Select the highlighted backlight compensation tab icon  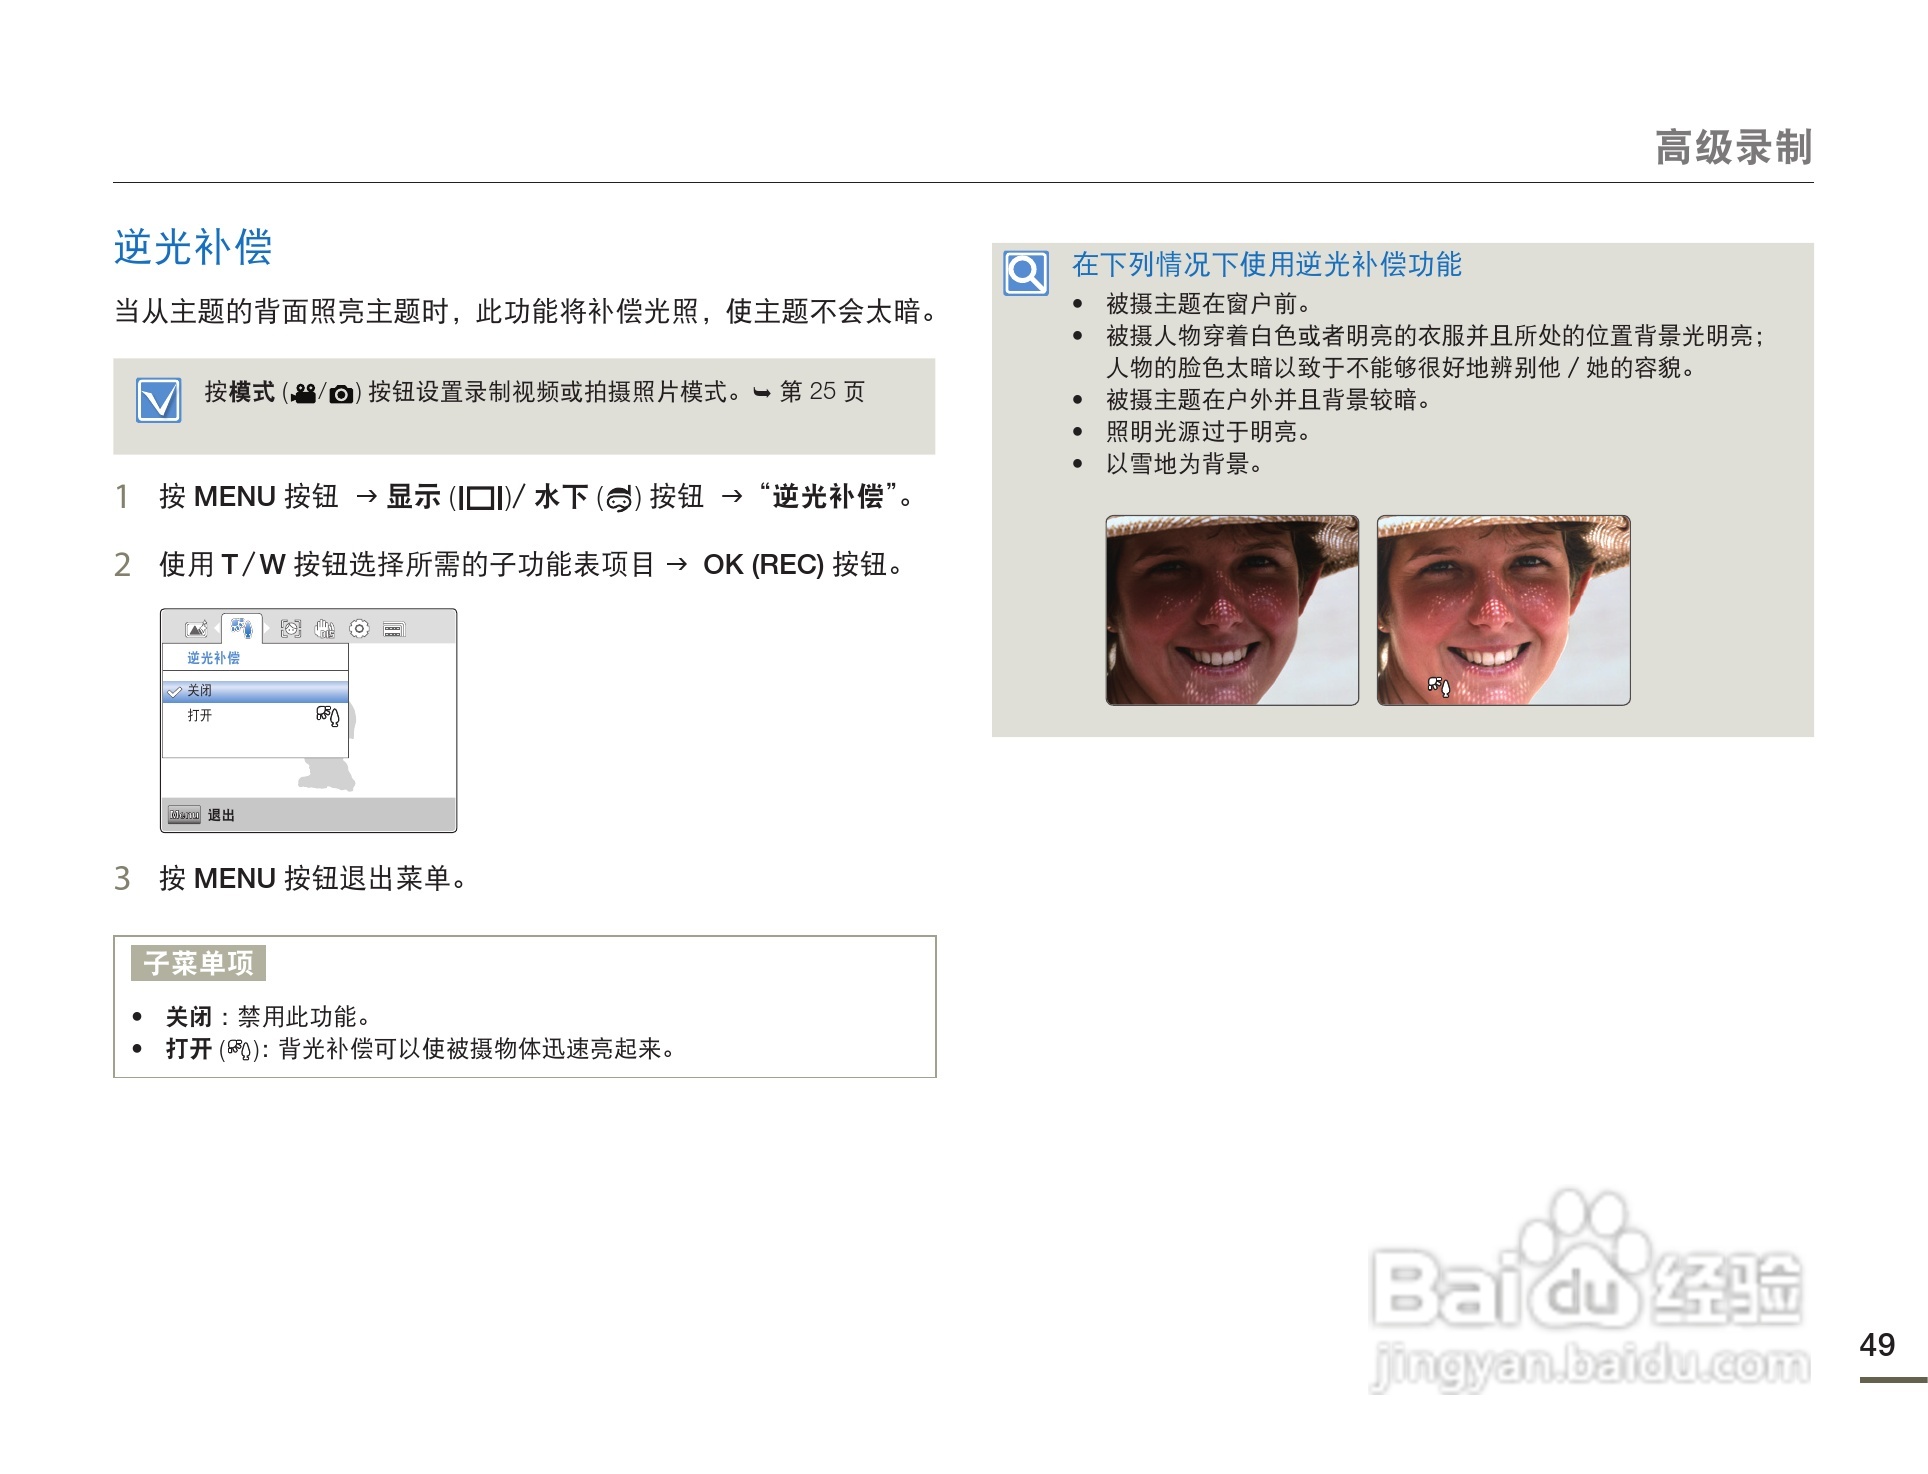point(241,628)
